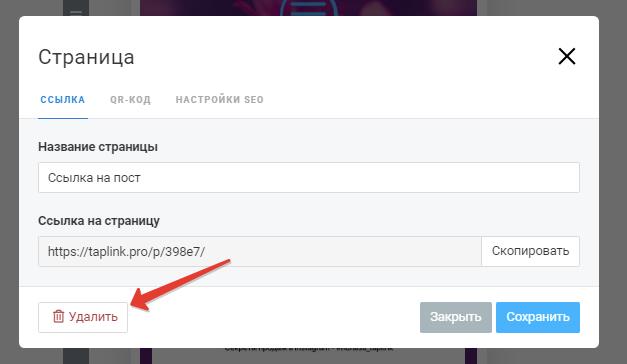Click the «Ссылка на пост» text in the name field
Screen dimensions: 627x364
[94, 178]
